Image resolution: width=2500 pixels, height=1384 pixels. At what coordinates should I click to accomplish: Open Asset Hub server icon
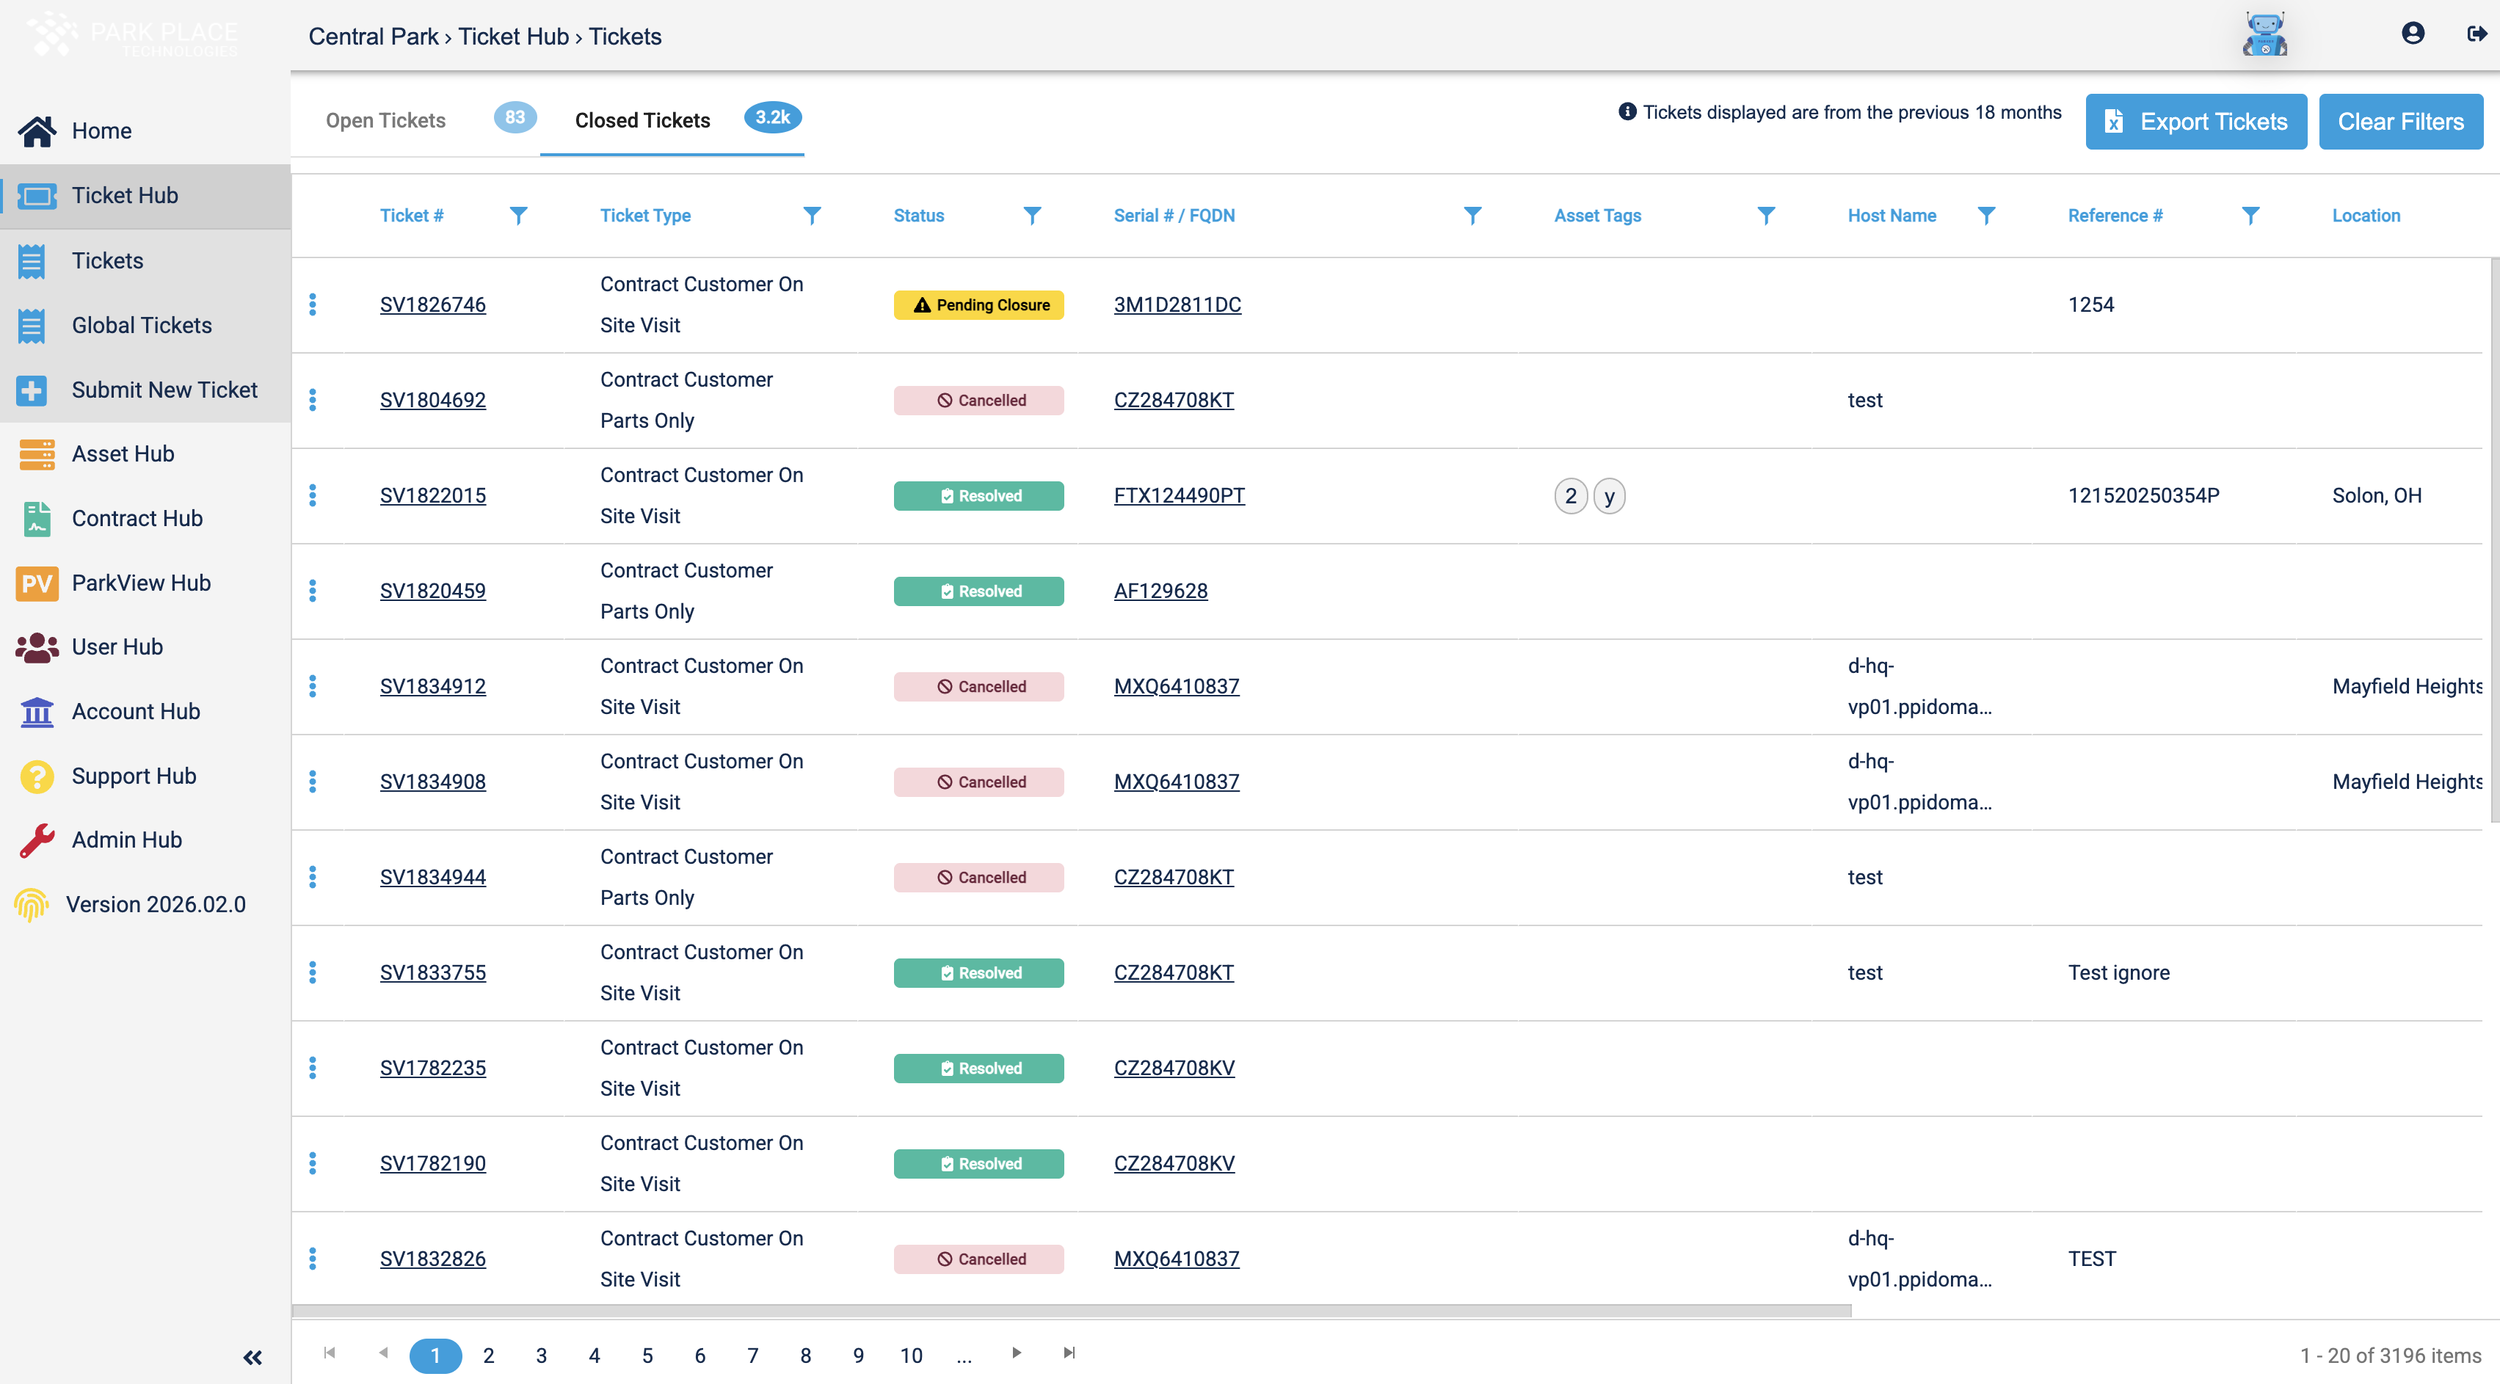point(37,454)
